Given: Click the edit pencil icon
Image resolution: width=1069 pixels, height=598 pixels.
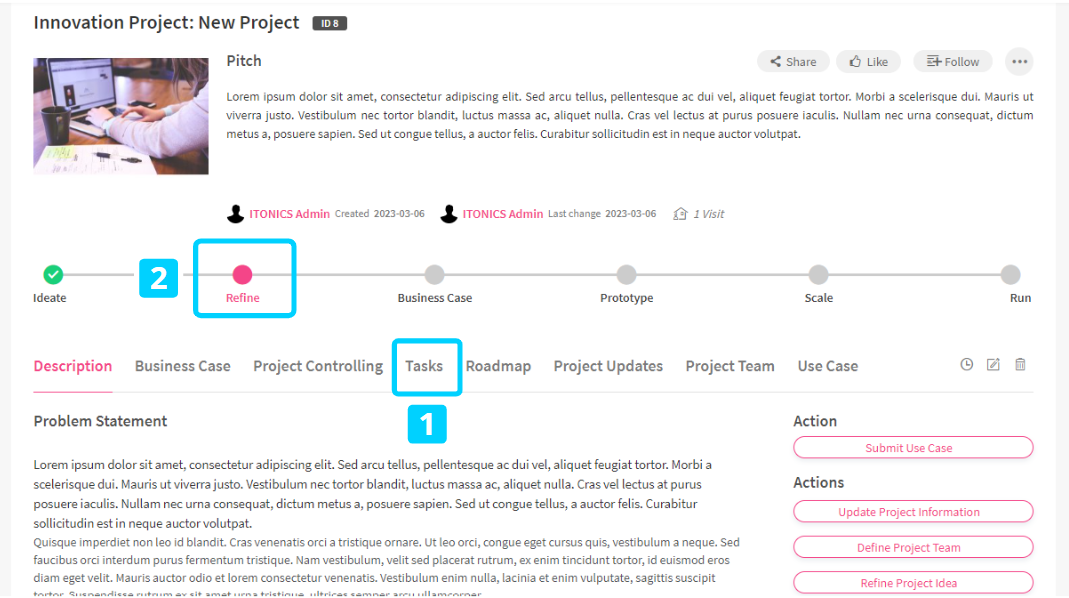Looking at the screenshot, I should point(993,365).
